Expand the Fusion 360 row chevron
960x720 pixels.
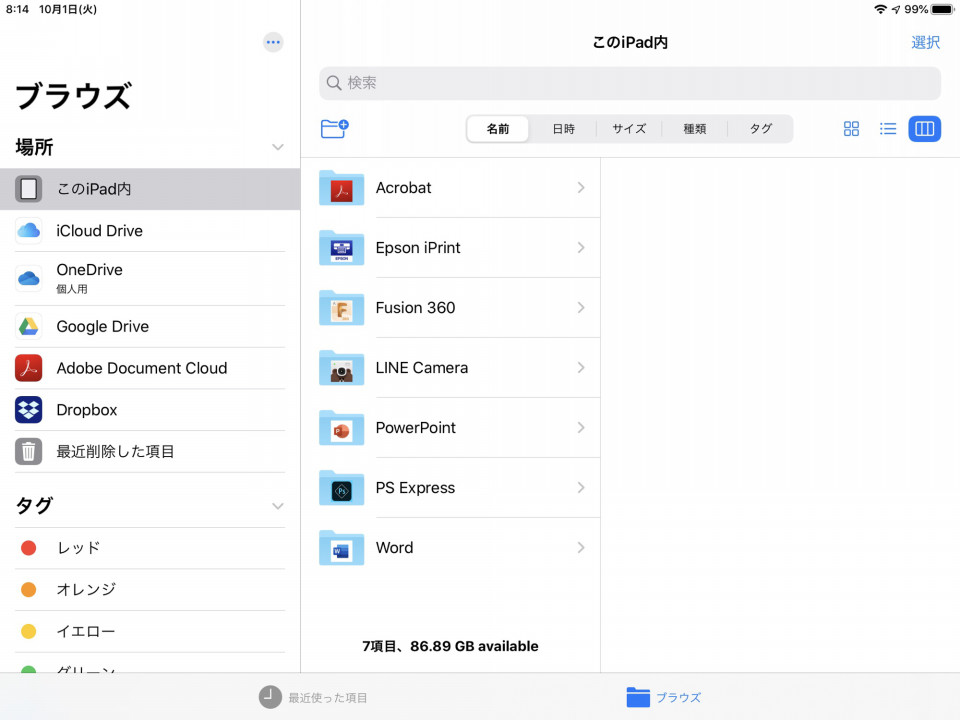(581, 307)
